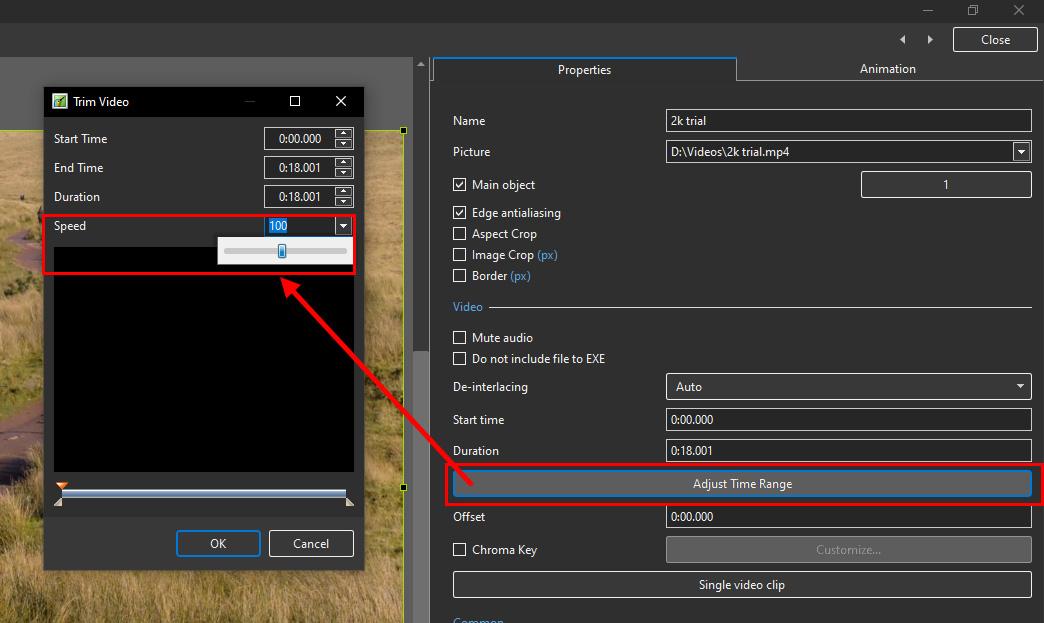Open the Speed dropdown arrow
Screen dimensions: 1044x623
point(343,227)
